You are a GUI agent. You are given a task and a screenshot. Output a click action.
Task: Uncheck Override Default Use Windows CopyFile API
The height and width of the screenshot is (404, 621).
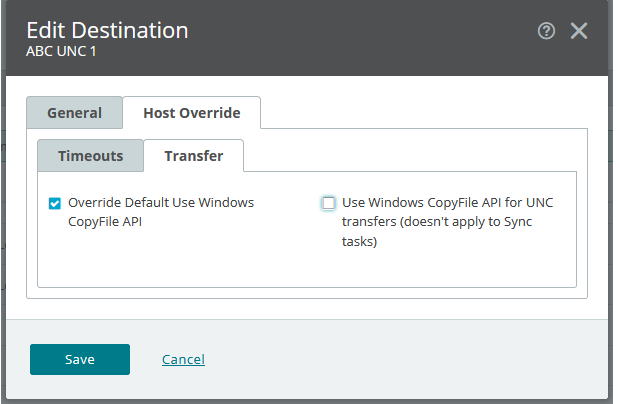click(55, 203)
